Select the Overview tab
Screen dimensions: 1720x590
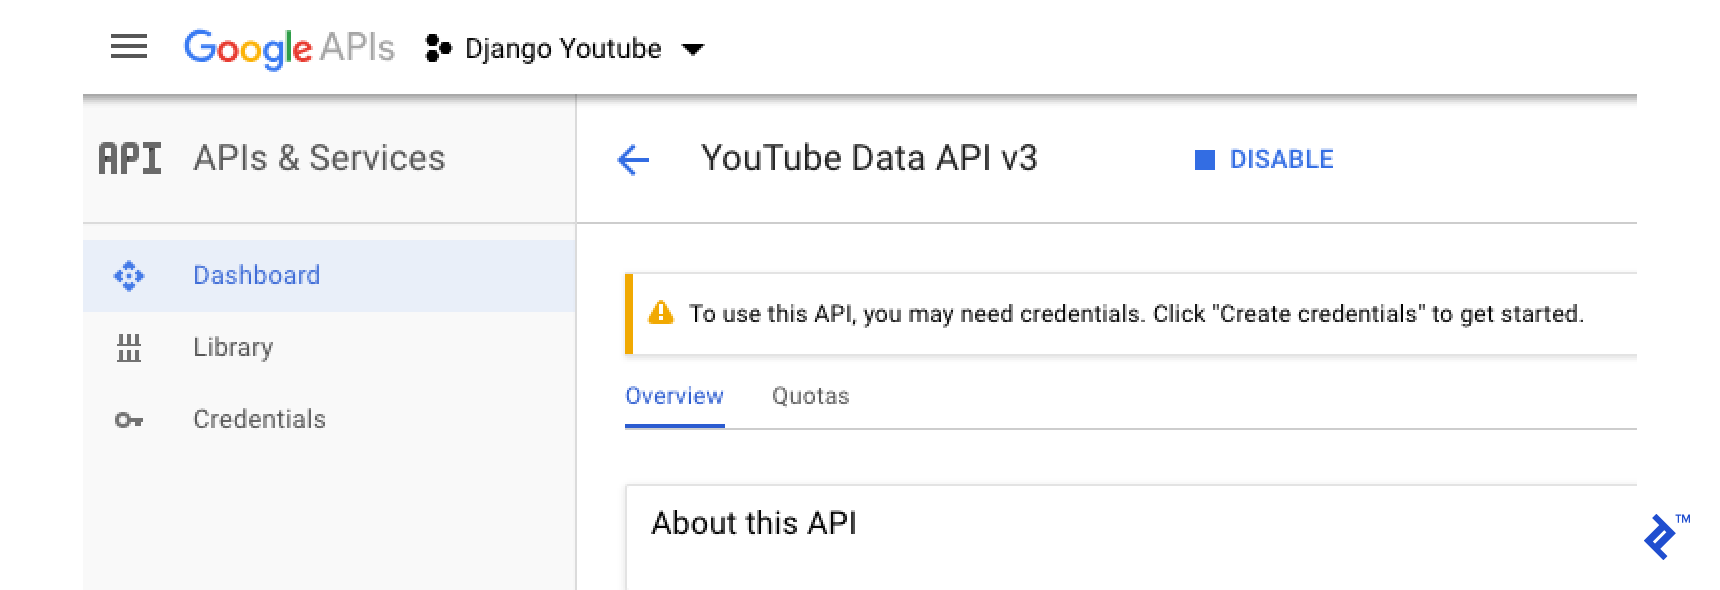pyautogui.click(x=674, y=396)
